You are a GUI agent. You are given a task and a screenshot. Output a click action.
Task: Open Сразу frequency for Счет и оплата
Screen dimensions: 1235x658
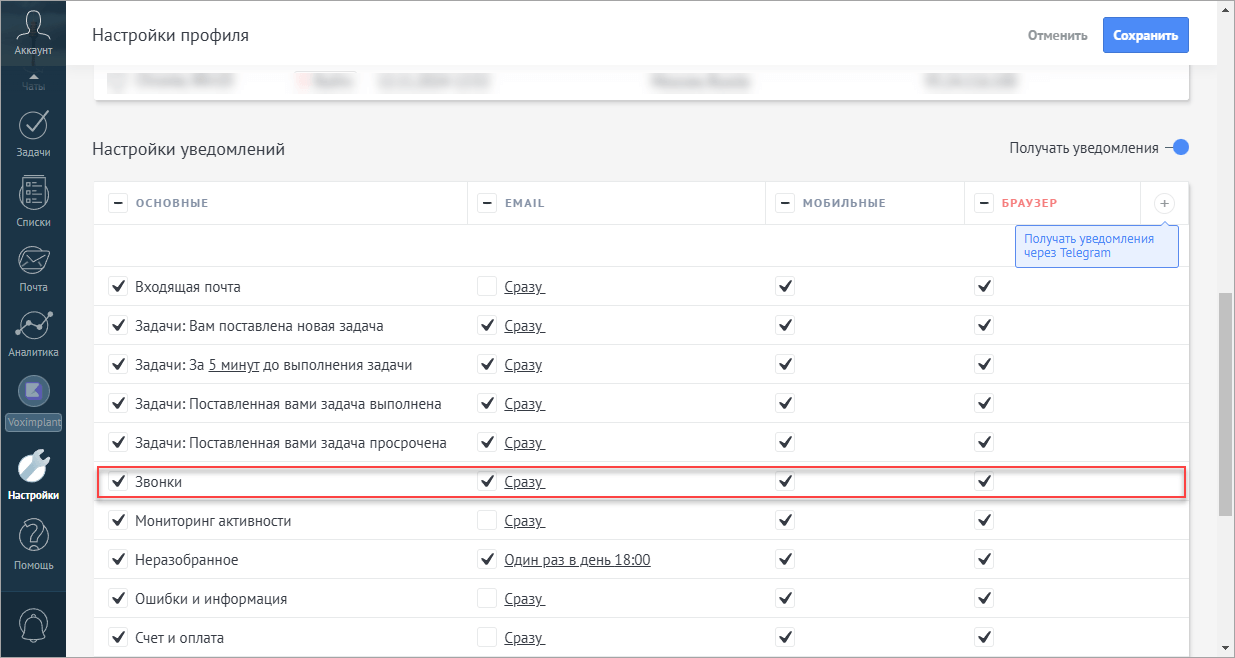click(x=524, y=638)
